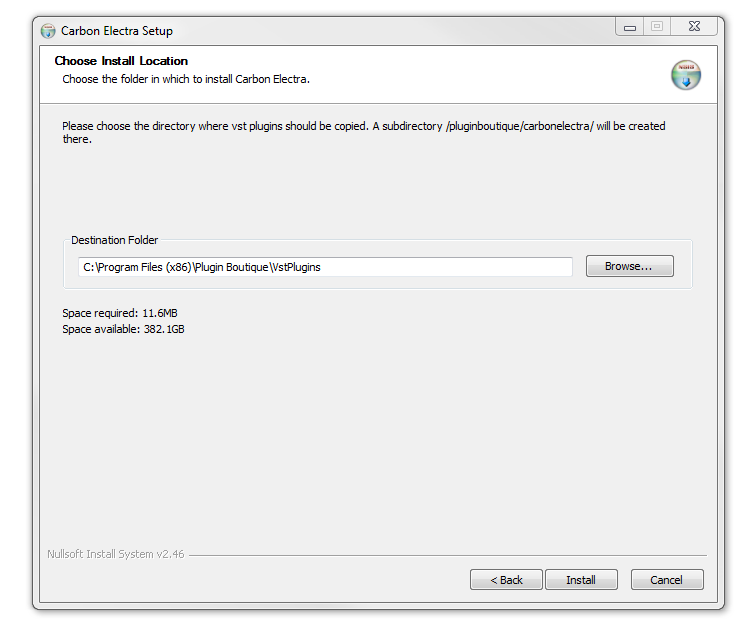Click the Browse... button

coord(629,266)
